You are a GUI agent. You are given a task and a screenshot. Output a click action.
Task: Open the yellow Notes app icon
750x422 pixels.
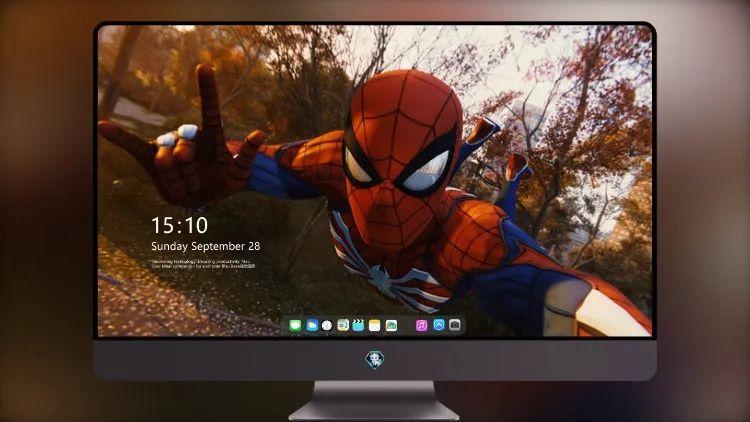click(x=375, y=326)
